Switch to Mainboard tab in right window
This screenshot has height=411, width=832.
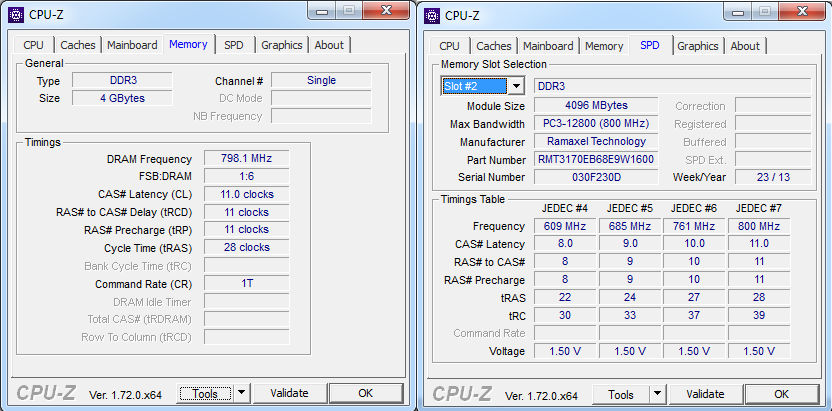548,46
